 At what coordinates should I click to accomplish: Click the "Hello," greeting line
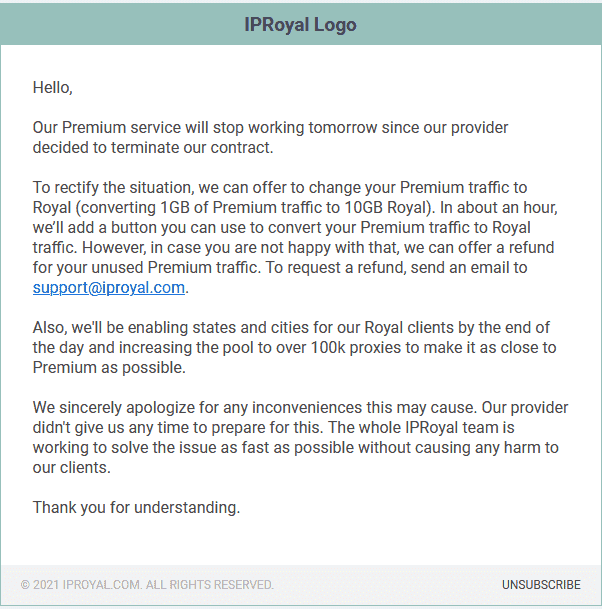pos(53,88)
